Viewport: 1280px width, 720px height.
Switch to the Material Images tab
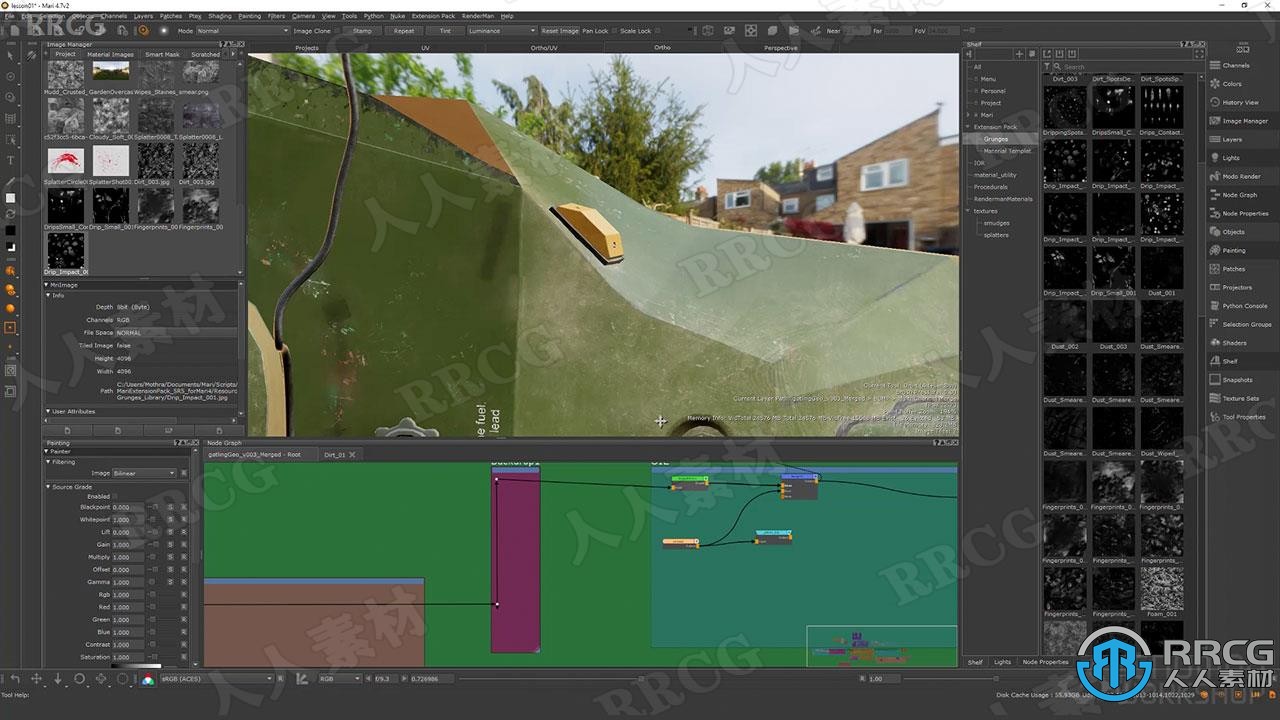[x=110, y=54]
